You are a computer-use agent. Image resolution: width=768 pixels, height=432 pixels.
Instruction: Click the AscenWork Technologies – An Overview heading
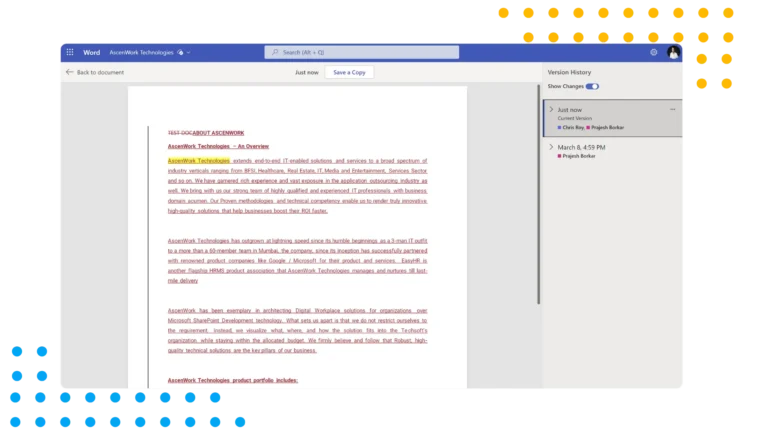(218, 146)
